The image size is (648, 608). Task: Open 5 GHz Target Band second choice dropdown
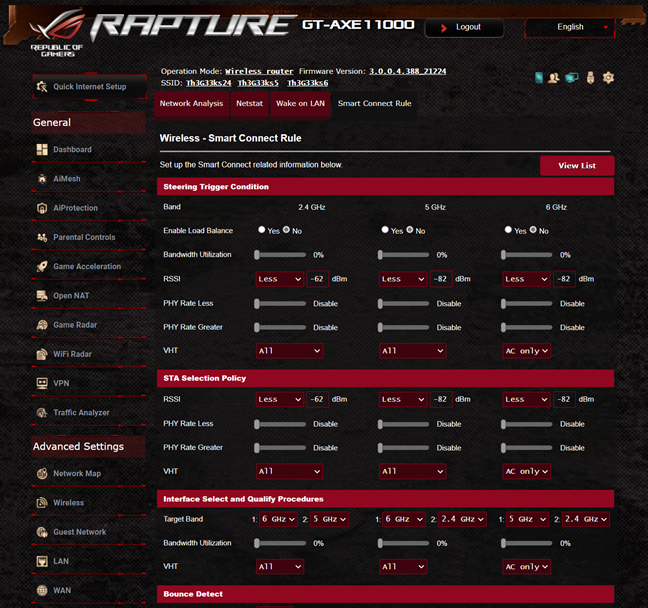point(462,519)
